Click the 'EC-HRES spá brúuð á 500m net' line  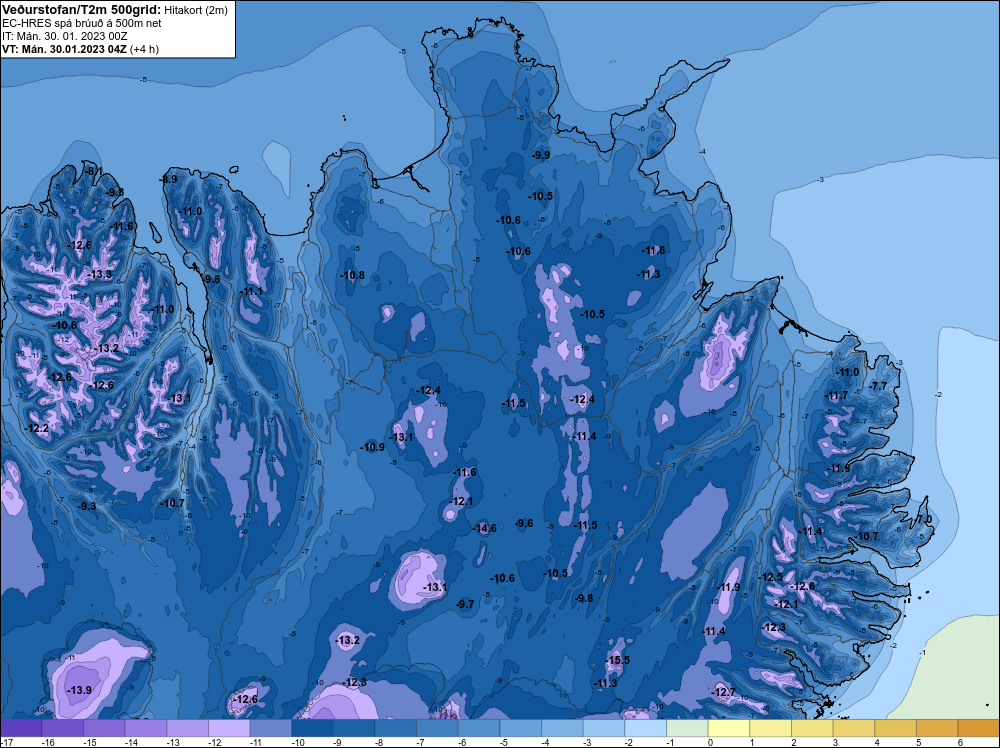(82, 23)
